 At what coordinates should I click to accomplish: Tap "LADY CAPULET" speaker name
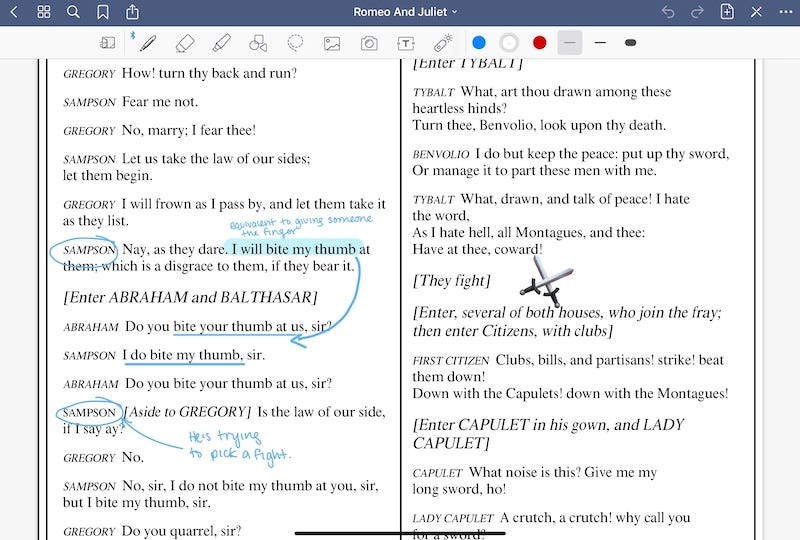tap(453, 518)
